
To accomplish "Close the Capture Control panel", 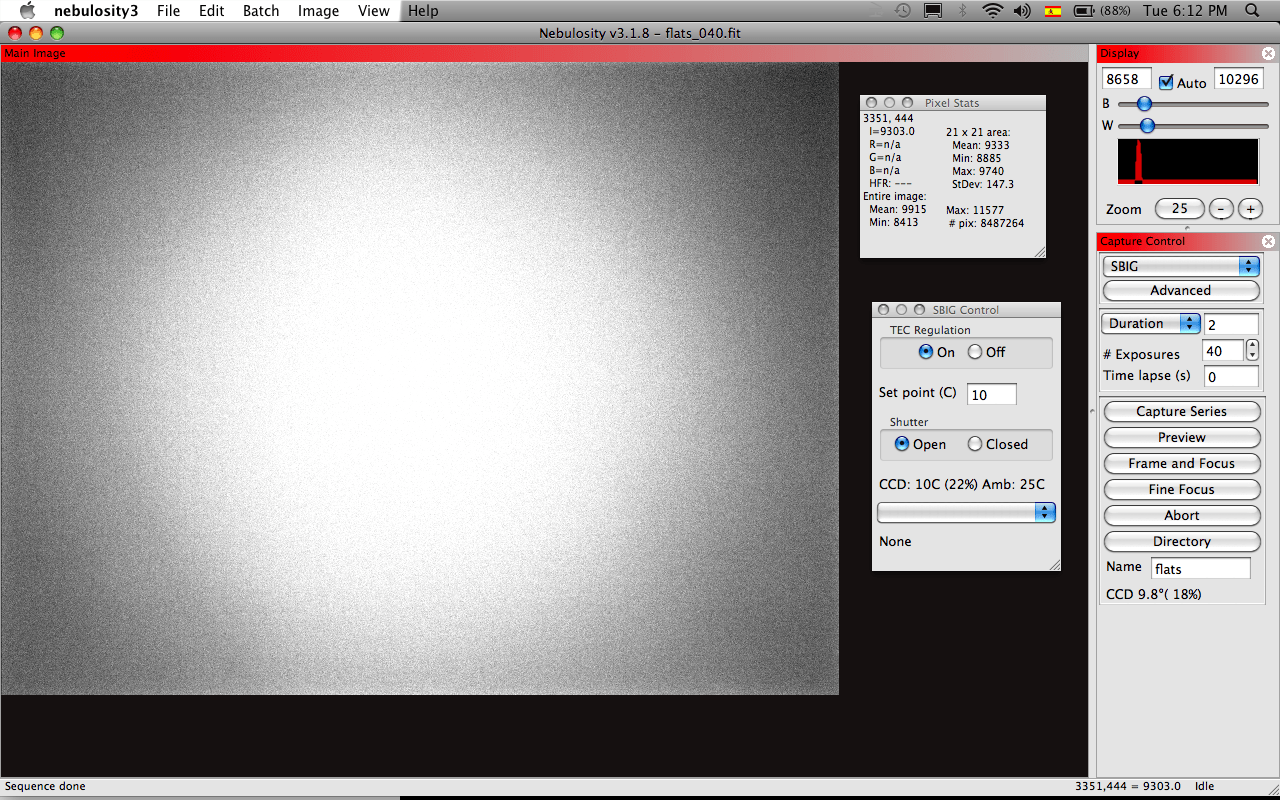I will [1268, 241].
